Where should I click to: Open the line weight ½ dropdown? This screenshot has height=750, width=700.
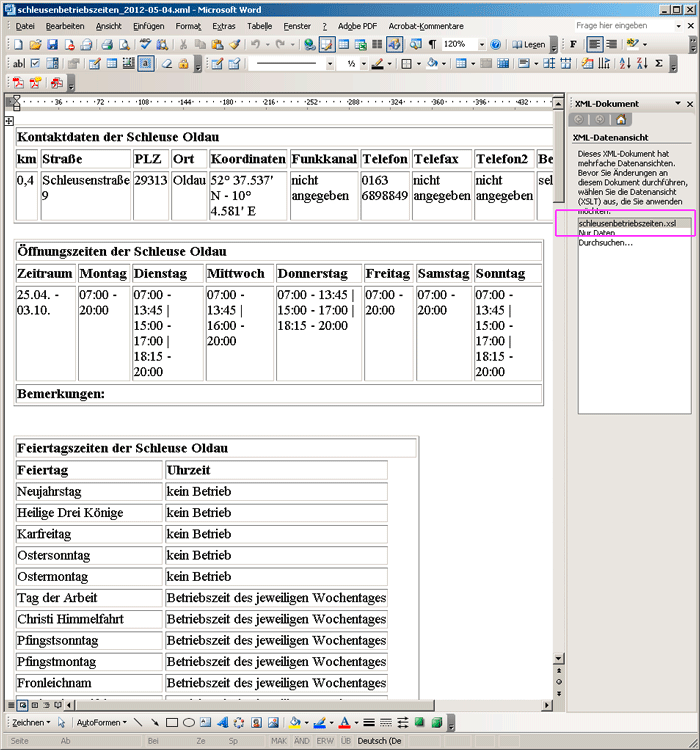pos(364,64)
